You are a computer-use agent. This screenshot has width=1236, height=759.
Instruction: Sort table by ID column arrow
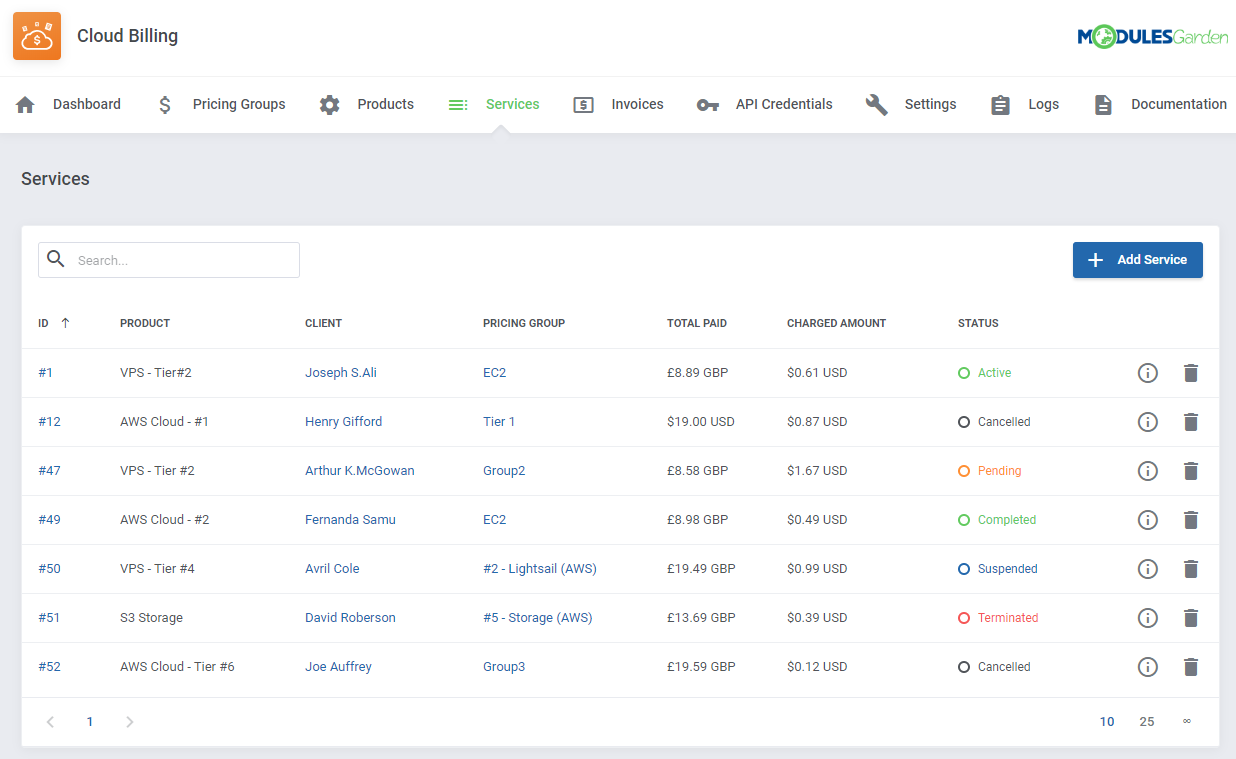pos(65,323)
